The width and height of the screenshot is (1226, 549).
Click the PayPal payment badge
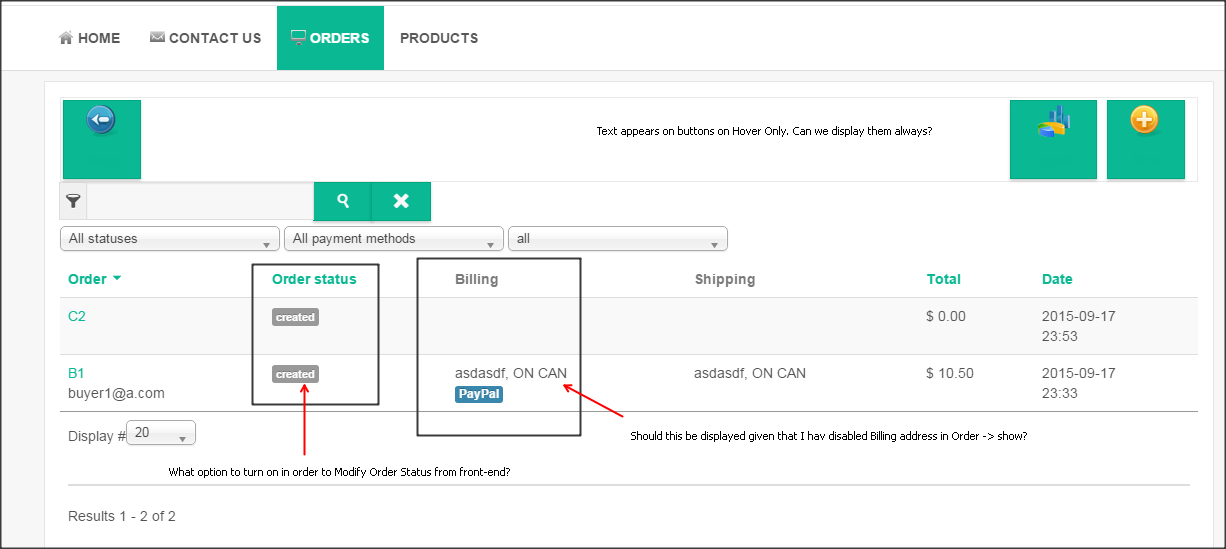[479, 394]
